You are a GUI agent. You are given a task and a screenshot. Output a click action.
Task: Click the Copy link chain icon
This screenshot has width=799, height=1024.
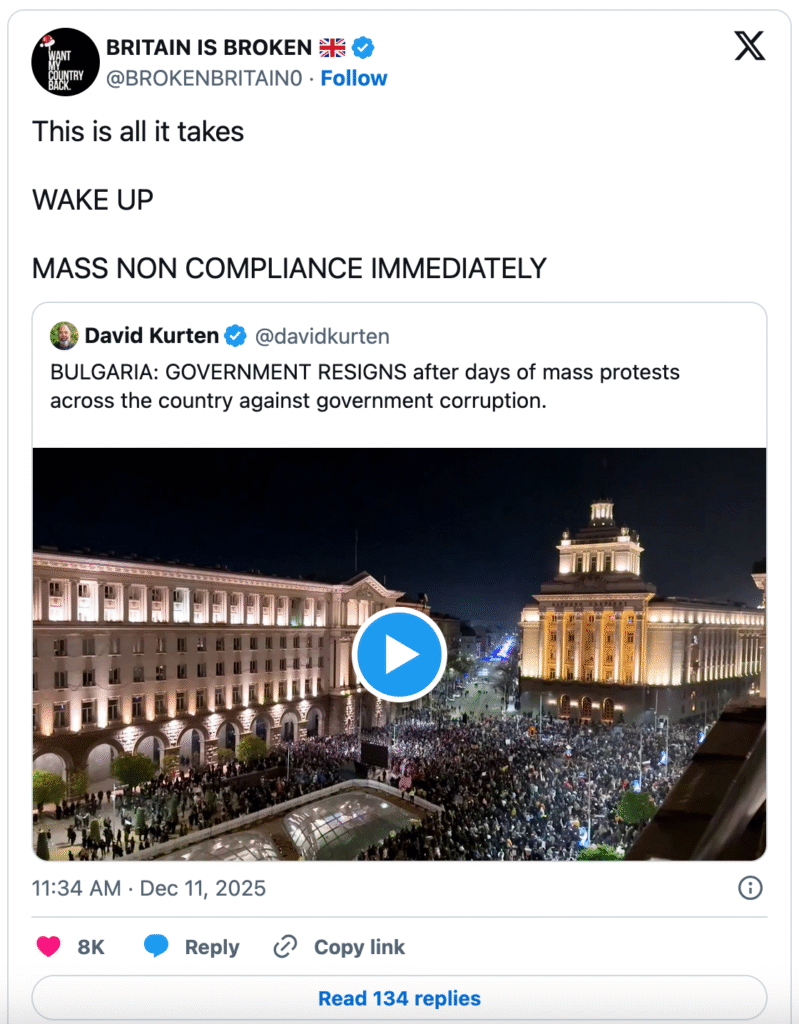pyautogui.click(x=286, y=947)
